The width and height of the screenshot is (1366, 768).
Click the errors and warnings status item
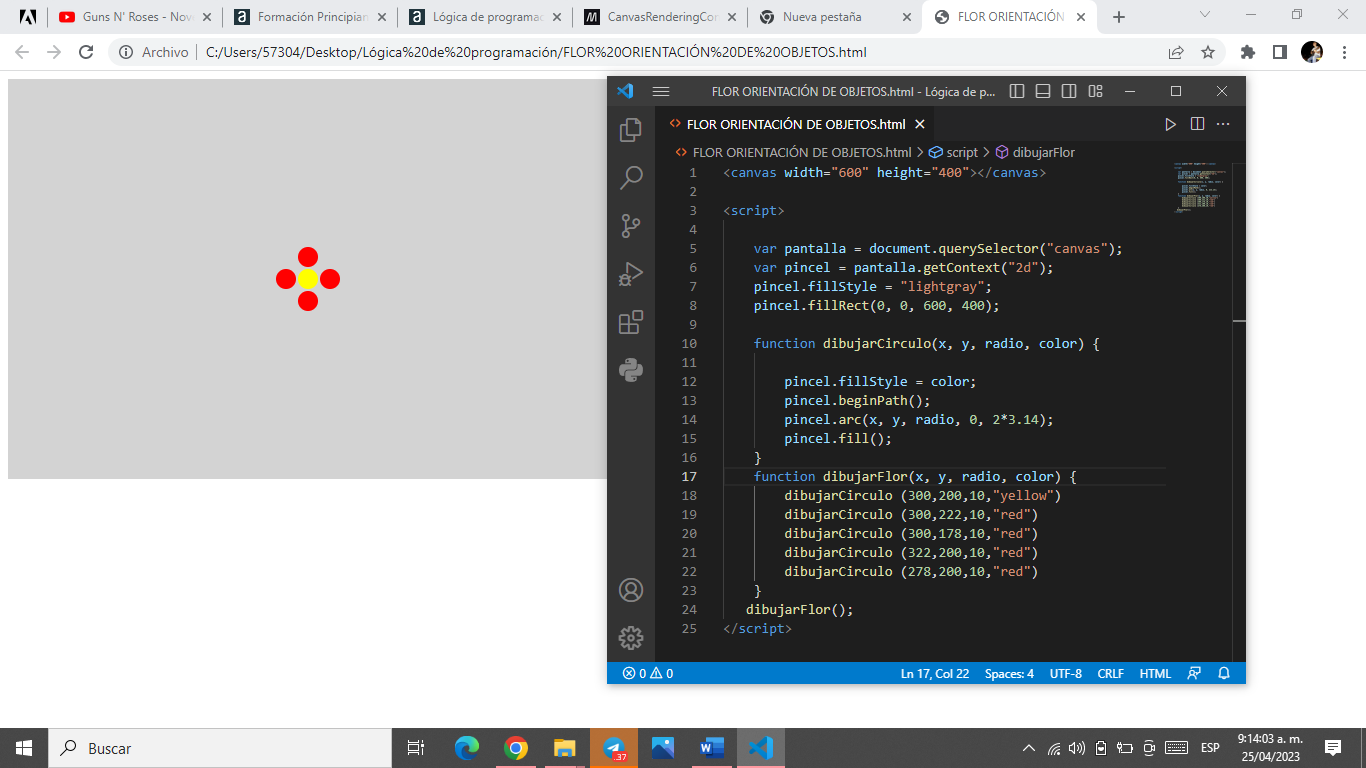[x=648, y=673]
